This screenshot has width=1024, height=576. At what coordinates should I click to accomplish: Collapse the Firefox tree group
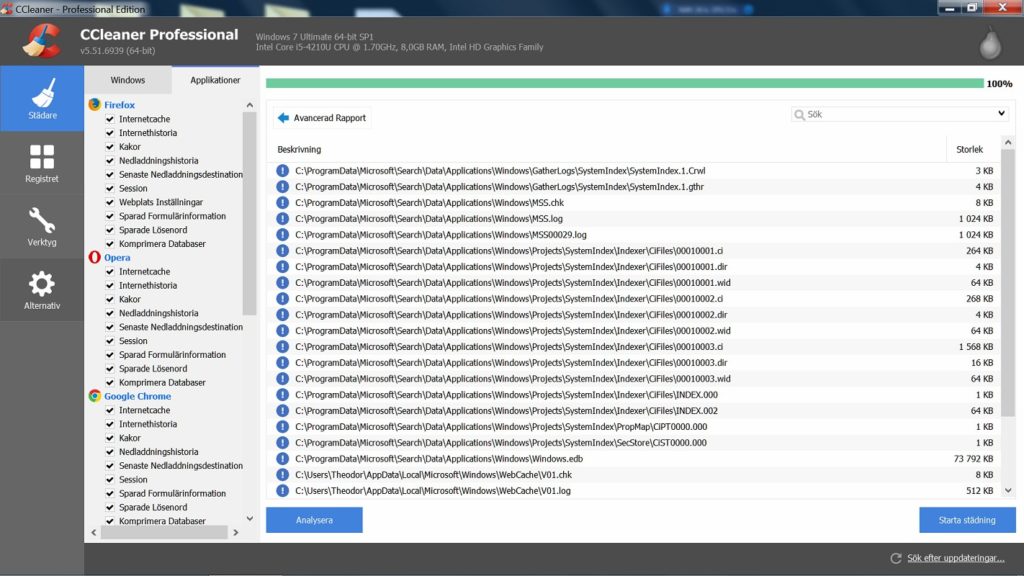click(120, 104)
